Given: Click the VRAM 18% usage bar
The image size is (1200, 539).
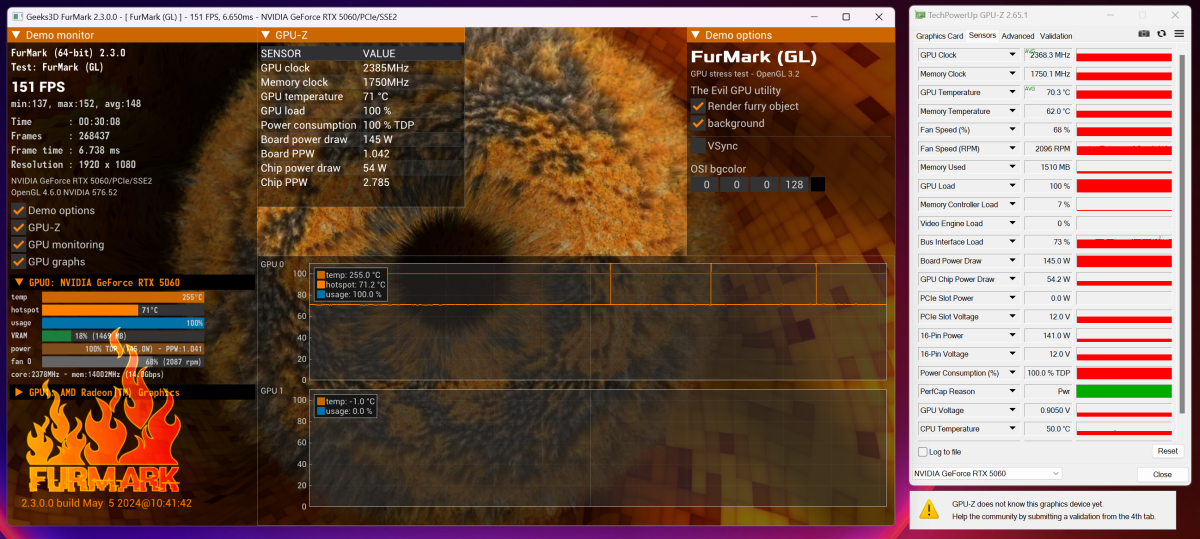Looking at the screenshot, I should pos(123,336).
